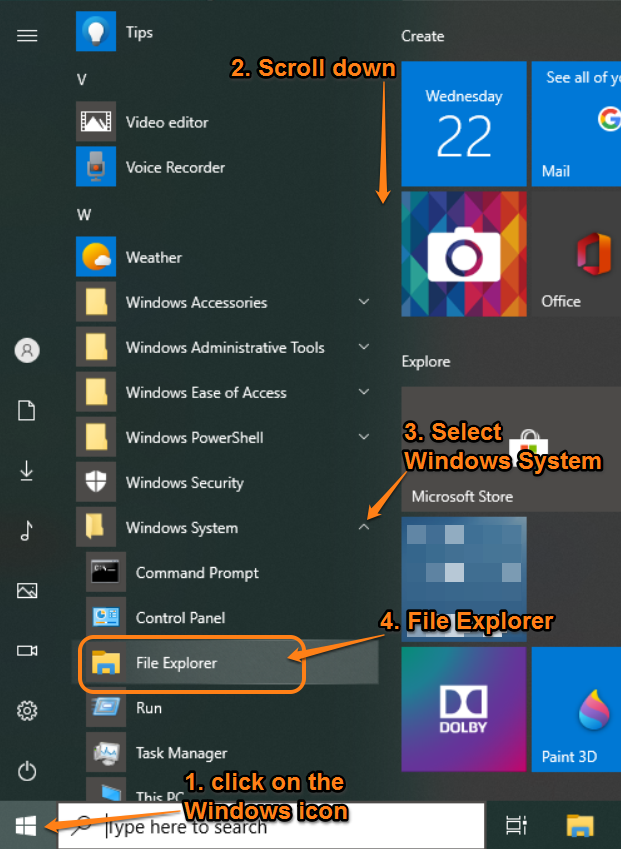This screenshot has height=849, width=621.
Task: Open Music from the sidebar note icon
Action: coord(27,531)
